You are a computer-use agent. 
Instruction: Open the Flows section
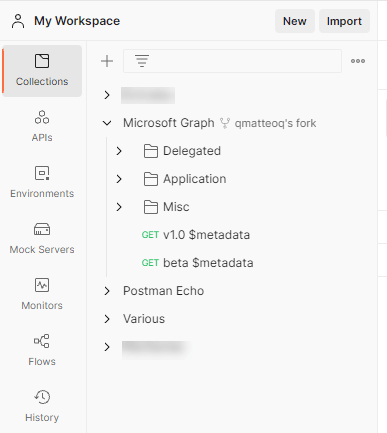pyautogui.click(x=42, y=351)
